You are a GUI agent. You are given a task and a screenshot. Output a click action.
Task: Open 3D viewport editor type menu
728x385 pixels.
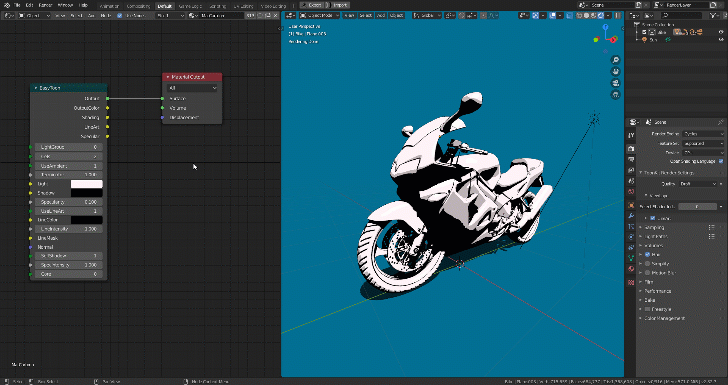[x=291, y=16]
